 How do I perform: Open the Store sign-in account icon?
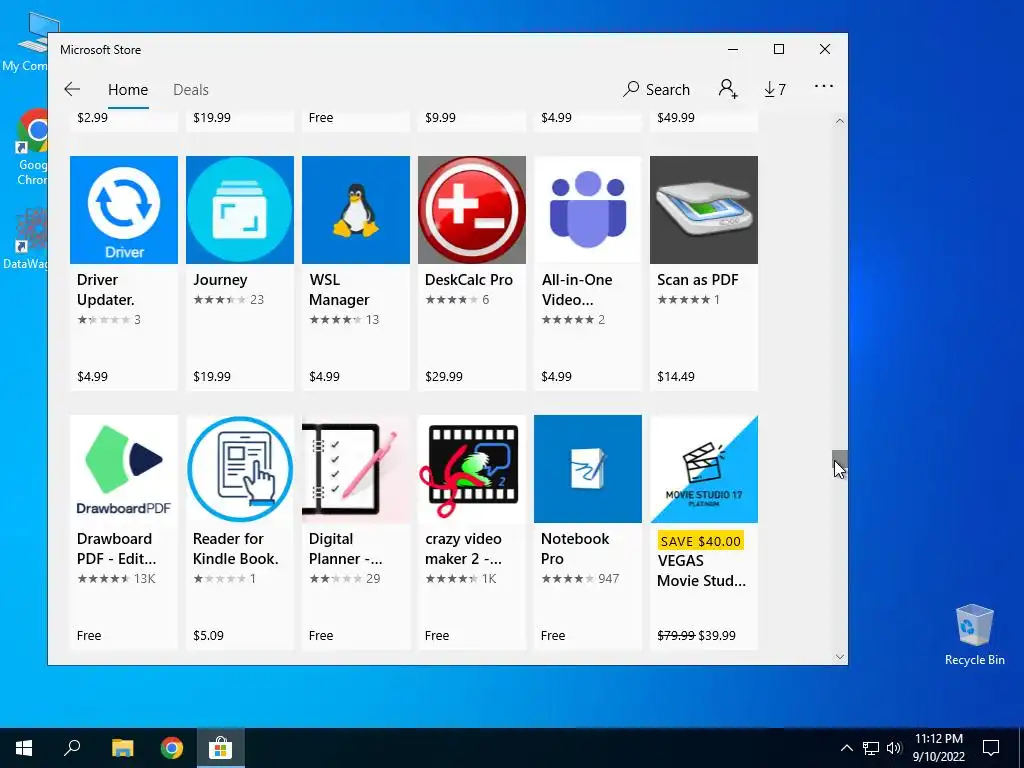click(728, 89)
